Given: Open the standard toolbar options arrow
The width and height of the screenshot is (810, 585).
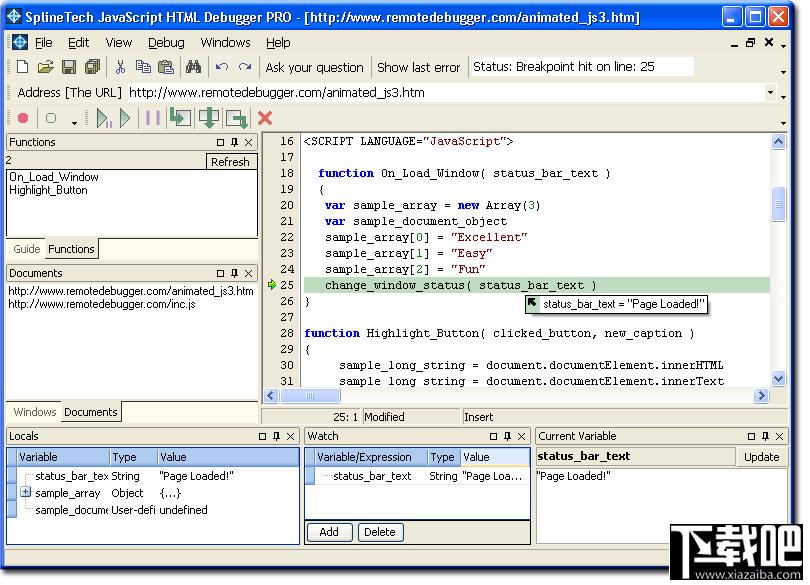Looking at the screenshot, I should [x=784, y=72].
